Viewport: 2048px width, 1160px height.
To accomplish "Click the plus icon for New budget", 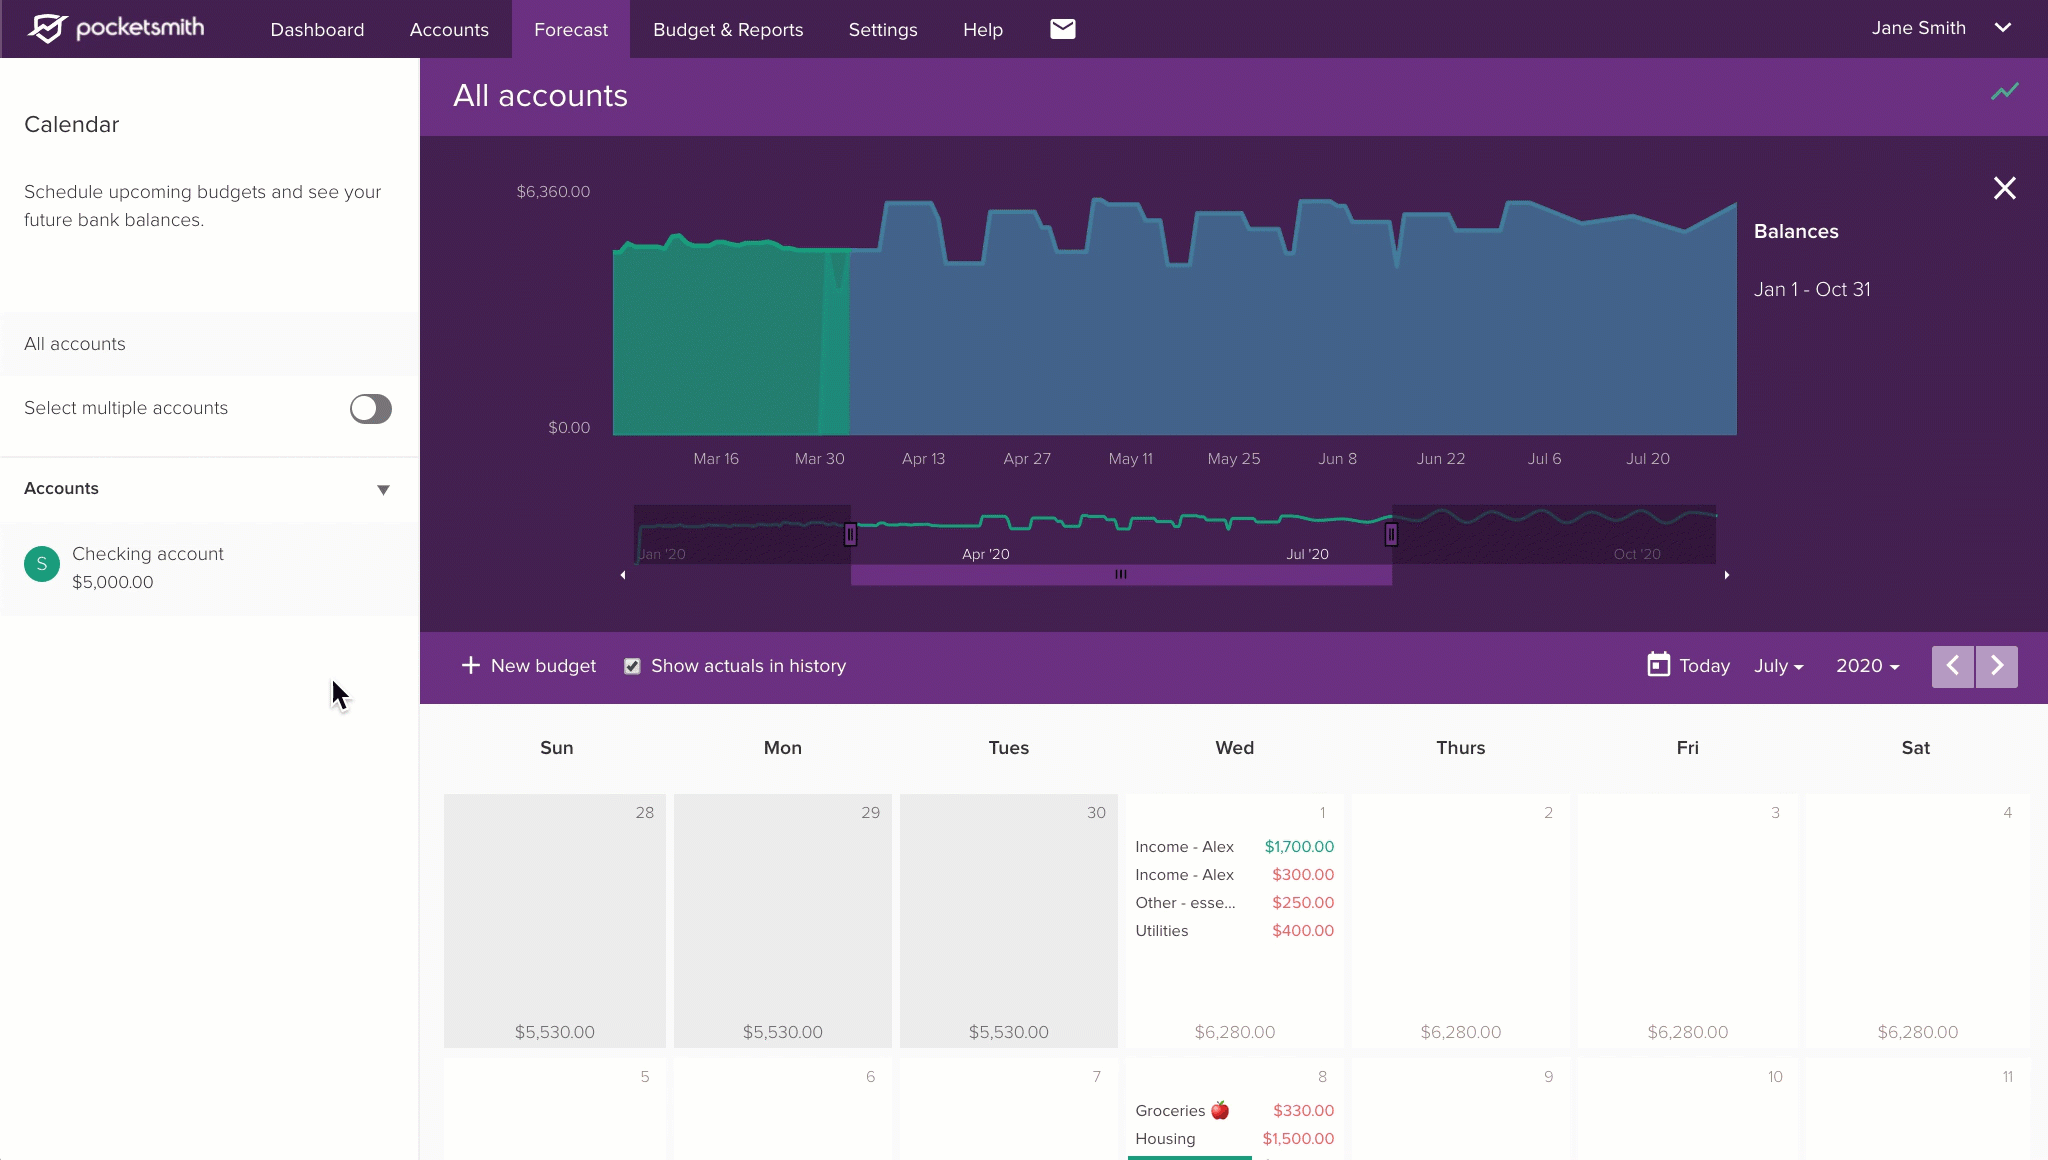I will click(470, 665).
